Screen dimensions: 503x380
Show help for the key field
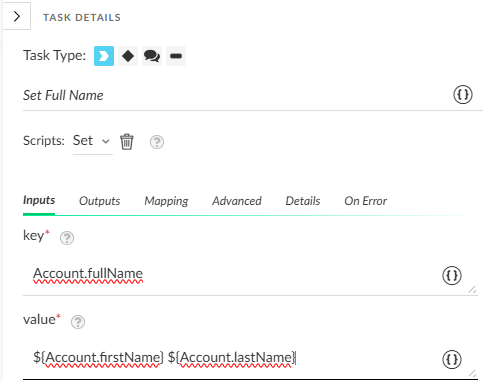click(x=67, y=238)
